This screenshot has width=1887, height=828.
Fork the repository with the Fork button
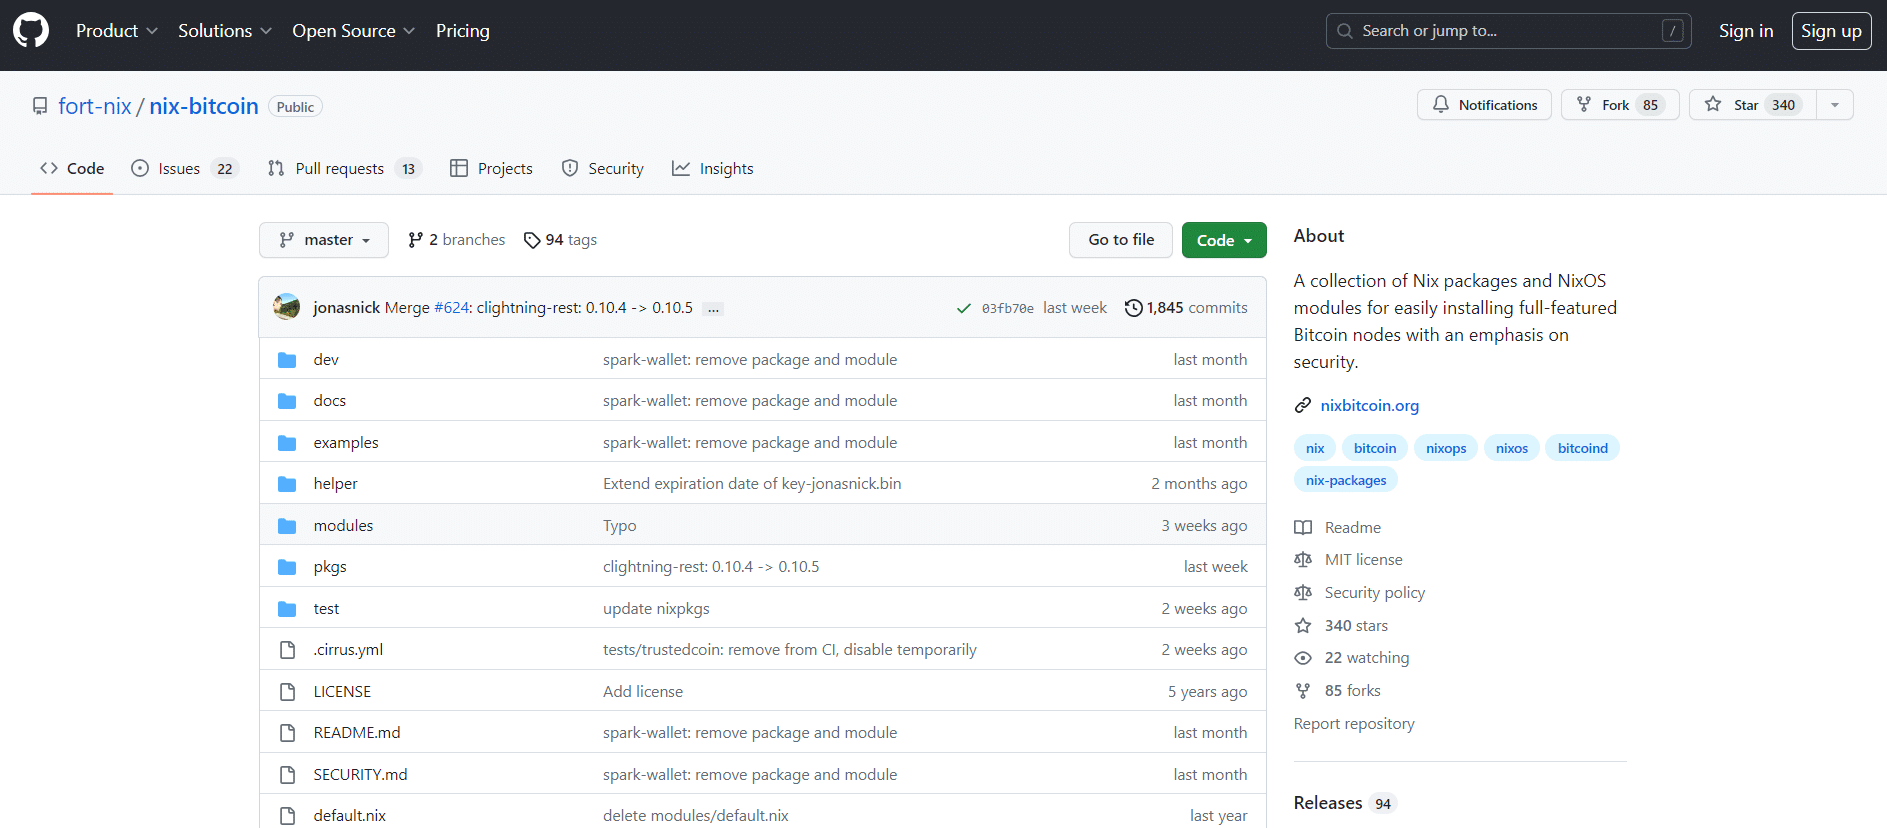pyautogui.click(x=1620, y=105)
